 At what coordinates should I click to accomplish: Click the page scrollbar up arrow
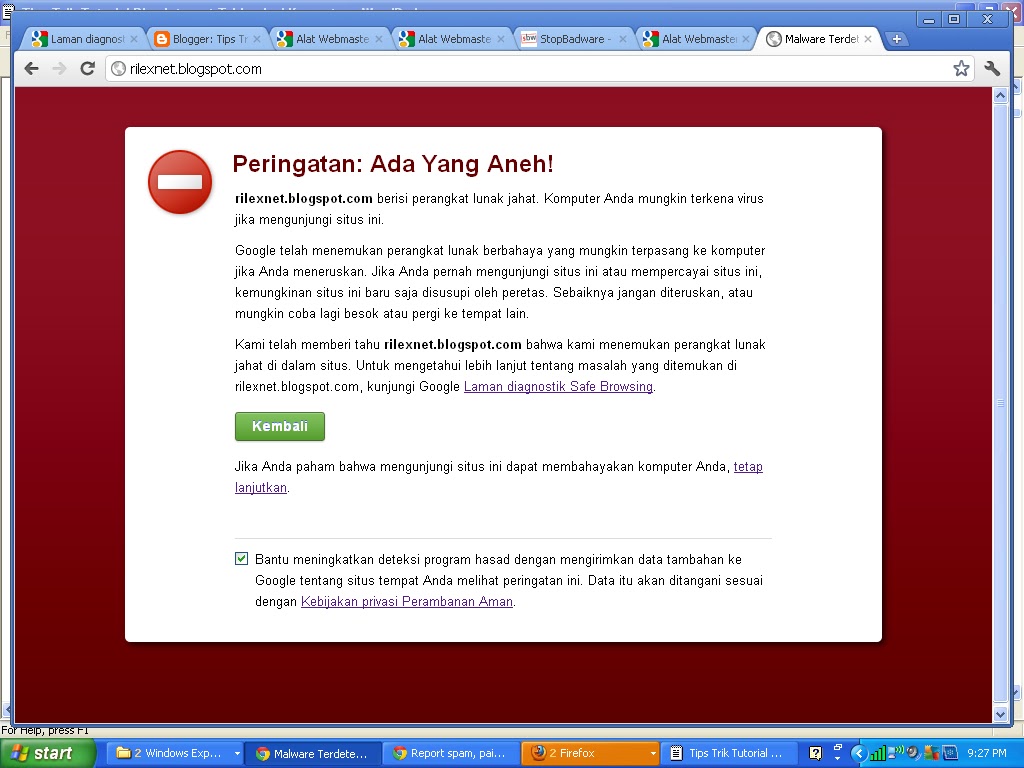click(1000, 95)
